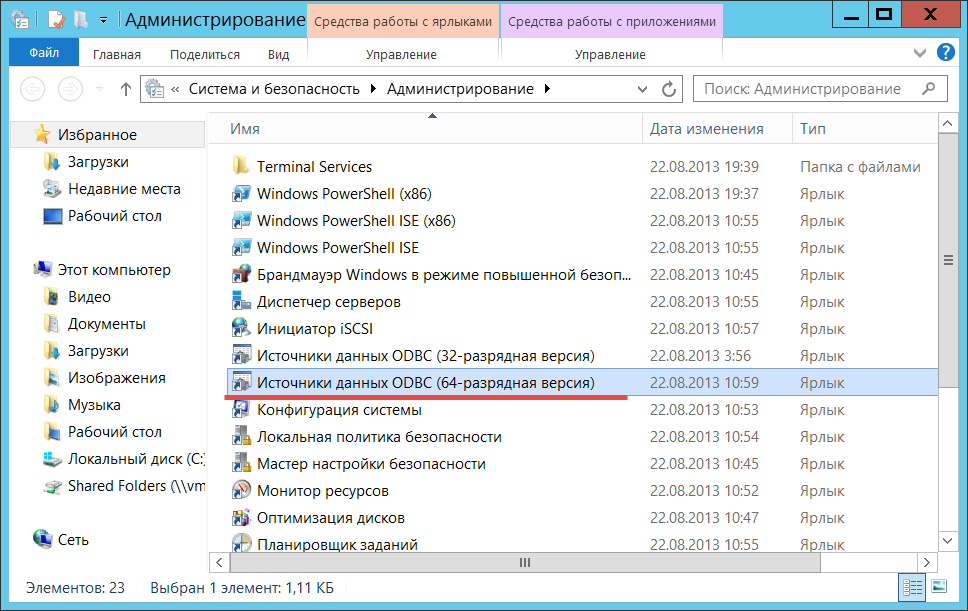Sort by Дата изменения column header
The width and height of the screenshot is (968, 611).
point(717,129)
